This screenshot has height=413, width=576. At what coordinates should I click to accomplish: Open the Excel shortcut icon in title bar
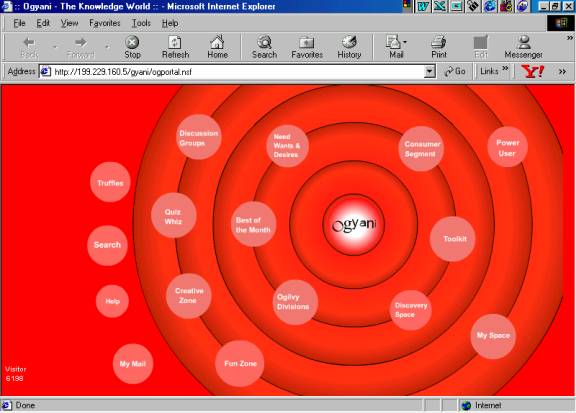coord(440,6)
